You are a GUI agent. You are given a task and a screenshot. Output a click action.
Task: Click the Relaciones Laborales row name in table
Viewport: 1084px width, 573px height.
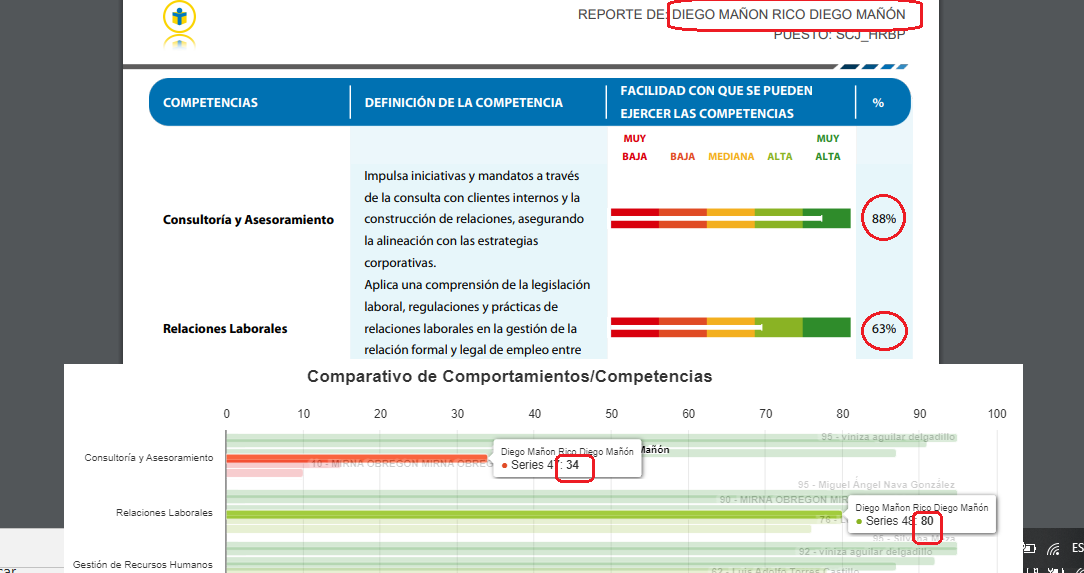[x=225, y=328]
